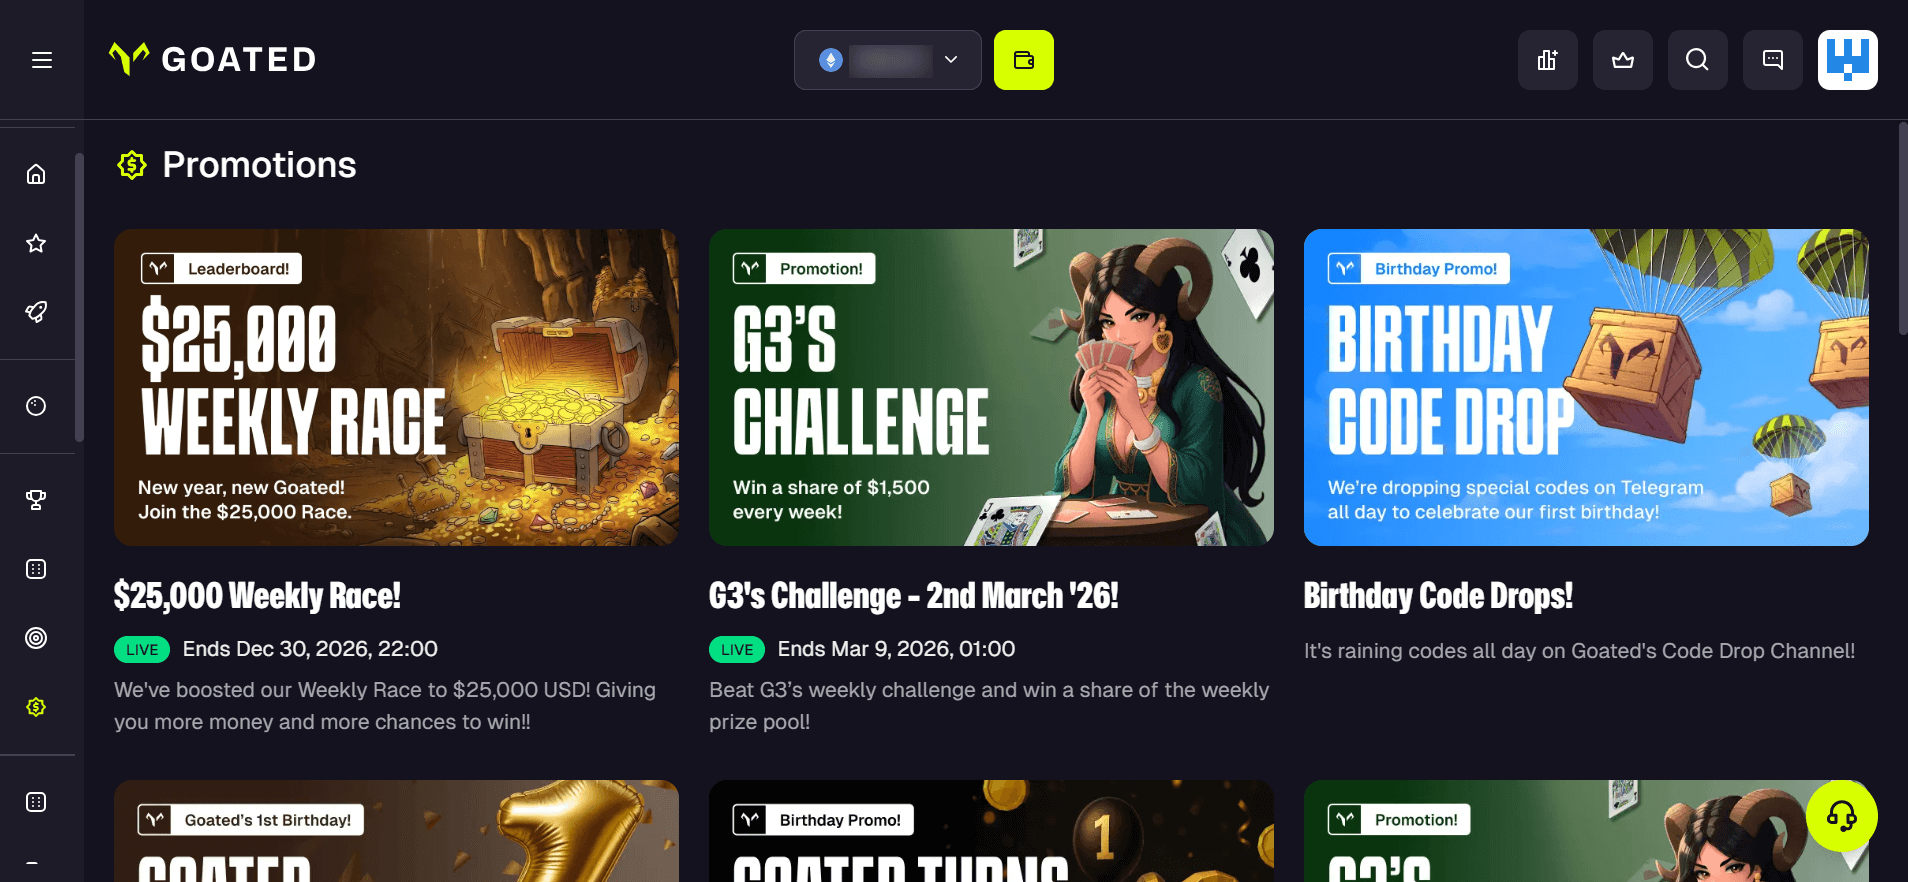The image size is (1908, 882).
Task: Open the hamburger menu in the top bar
Action: tap(41, 60)
